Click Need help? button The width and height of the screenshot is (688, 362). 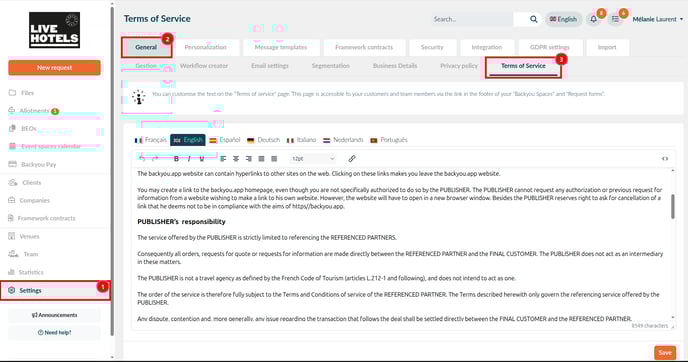tap(54, 333)
